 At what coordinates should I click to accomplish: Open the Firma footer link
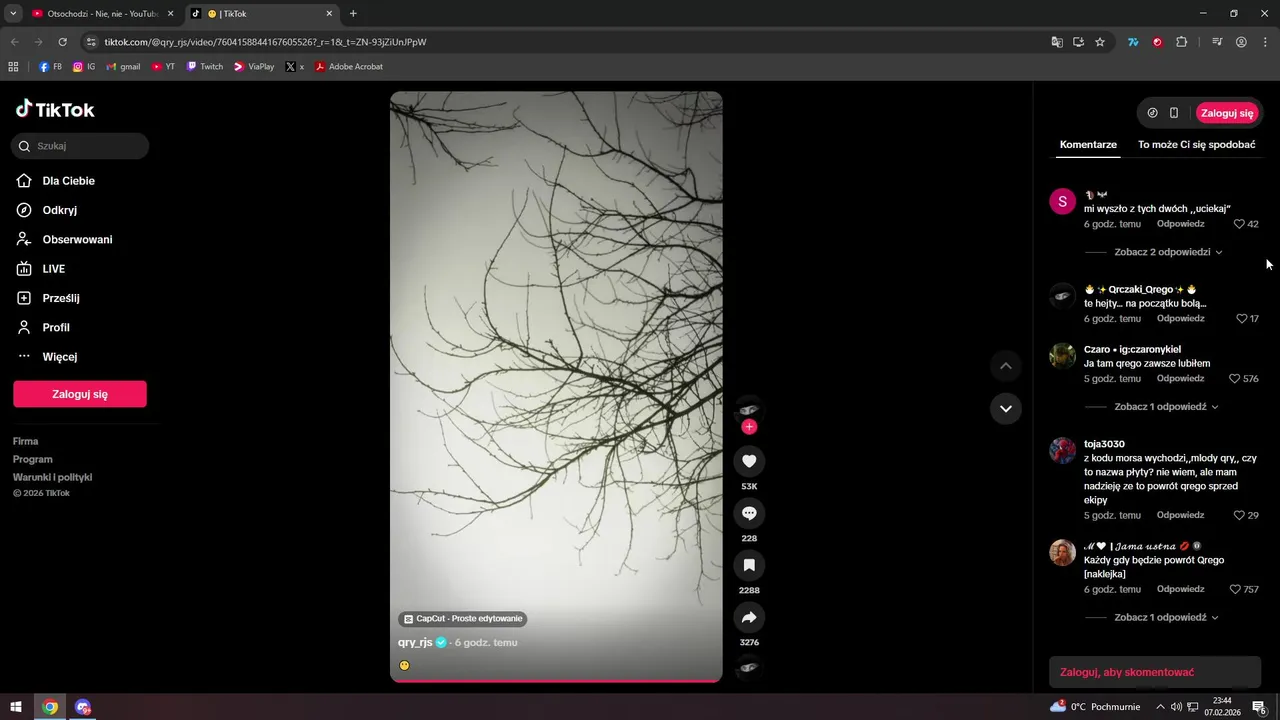[26, 441]
